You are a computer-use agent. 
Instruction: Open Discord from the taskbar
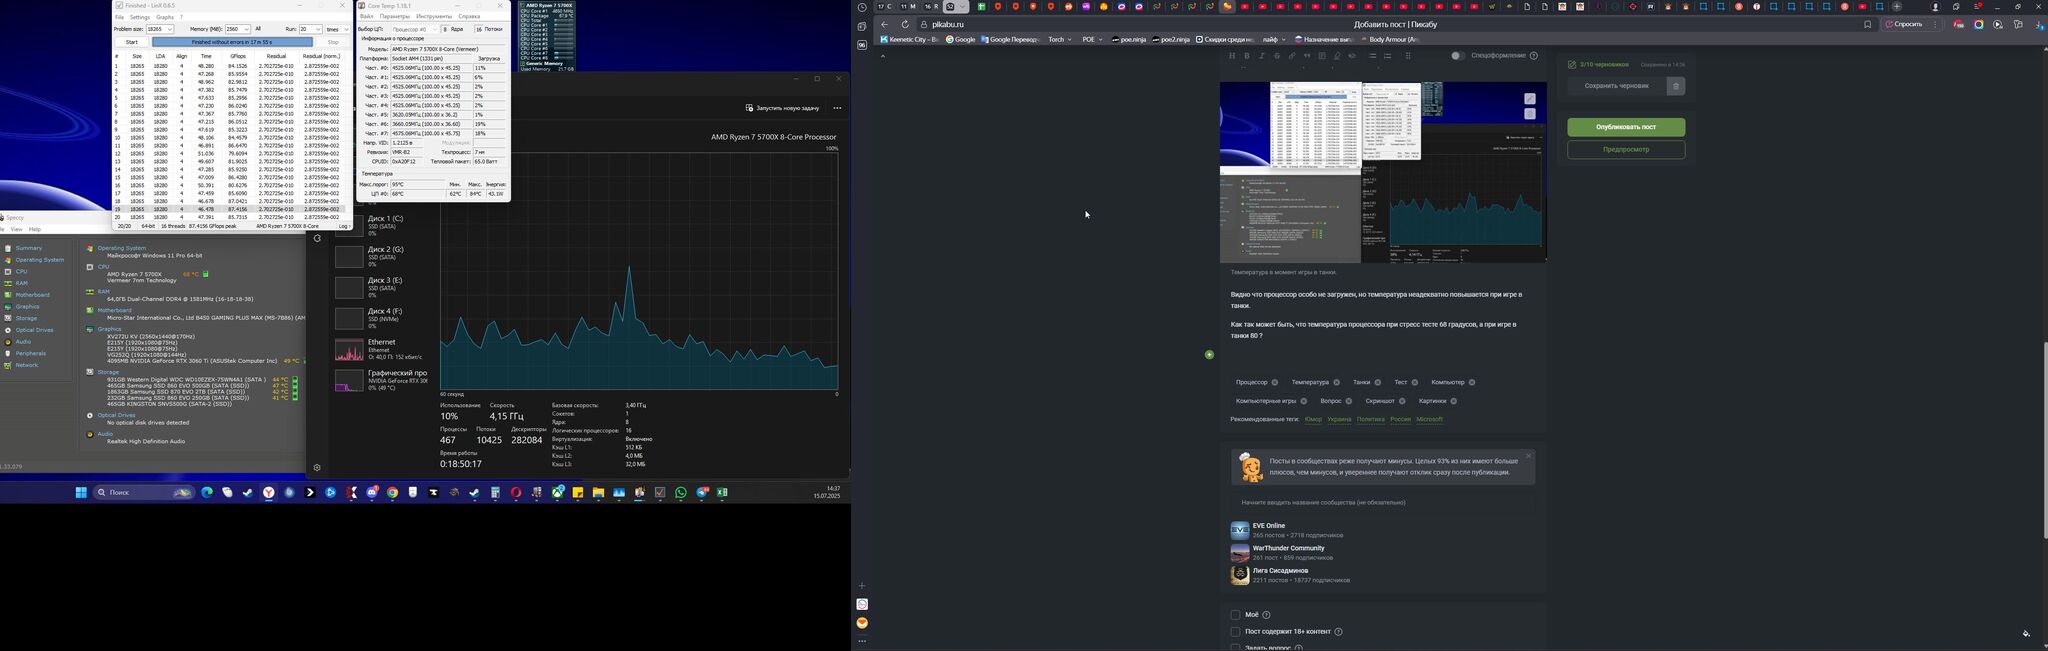(372, 493)
